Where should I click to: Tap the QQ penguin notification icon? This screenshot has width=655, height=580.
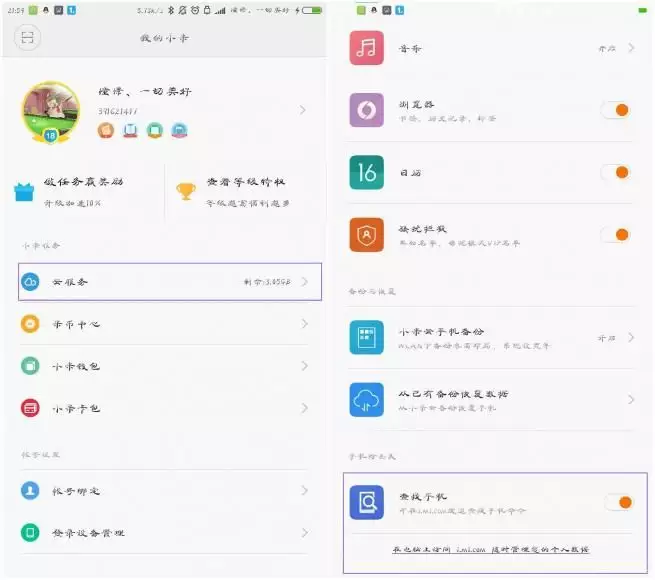[46, 10]
